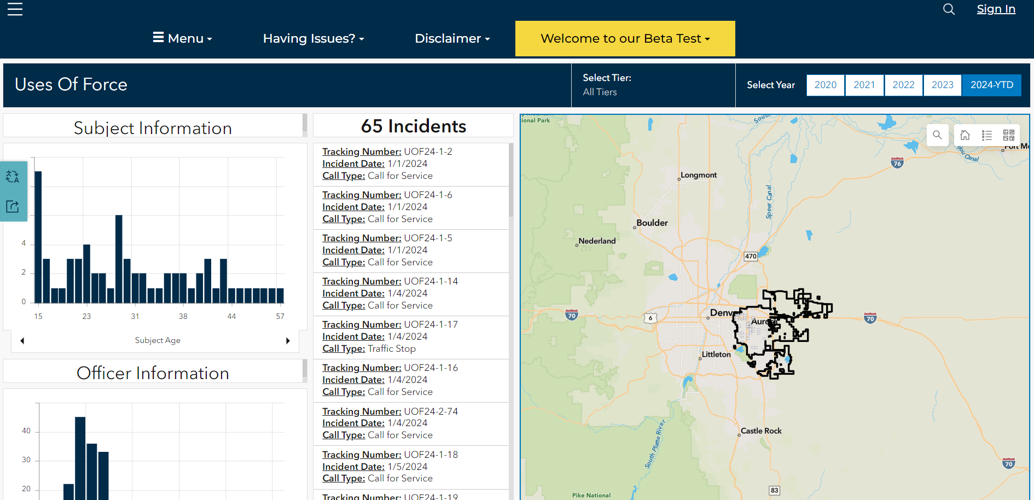The width and height of the screenshot is (1034, 500).
Task: Open the map search tool
Action: pos(937,135)
